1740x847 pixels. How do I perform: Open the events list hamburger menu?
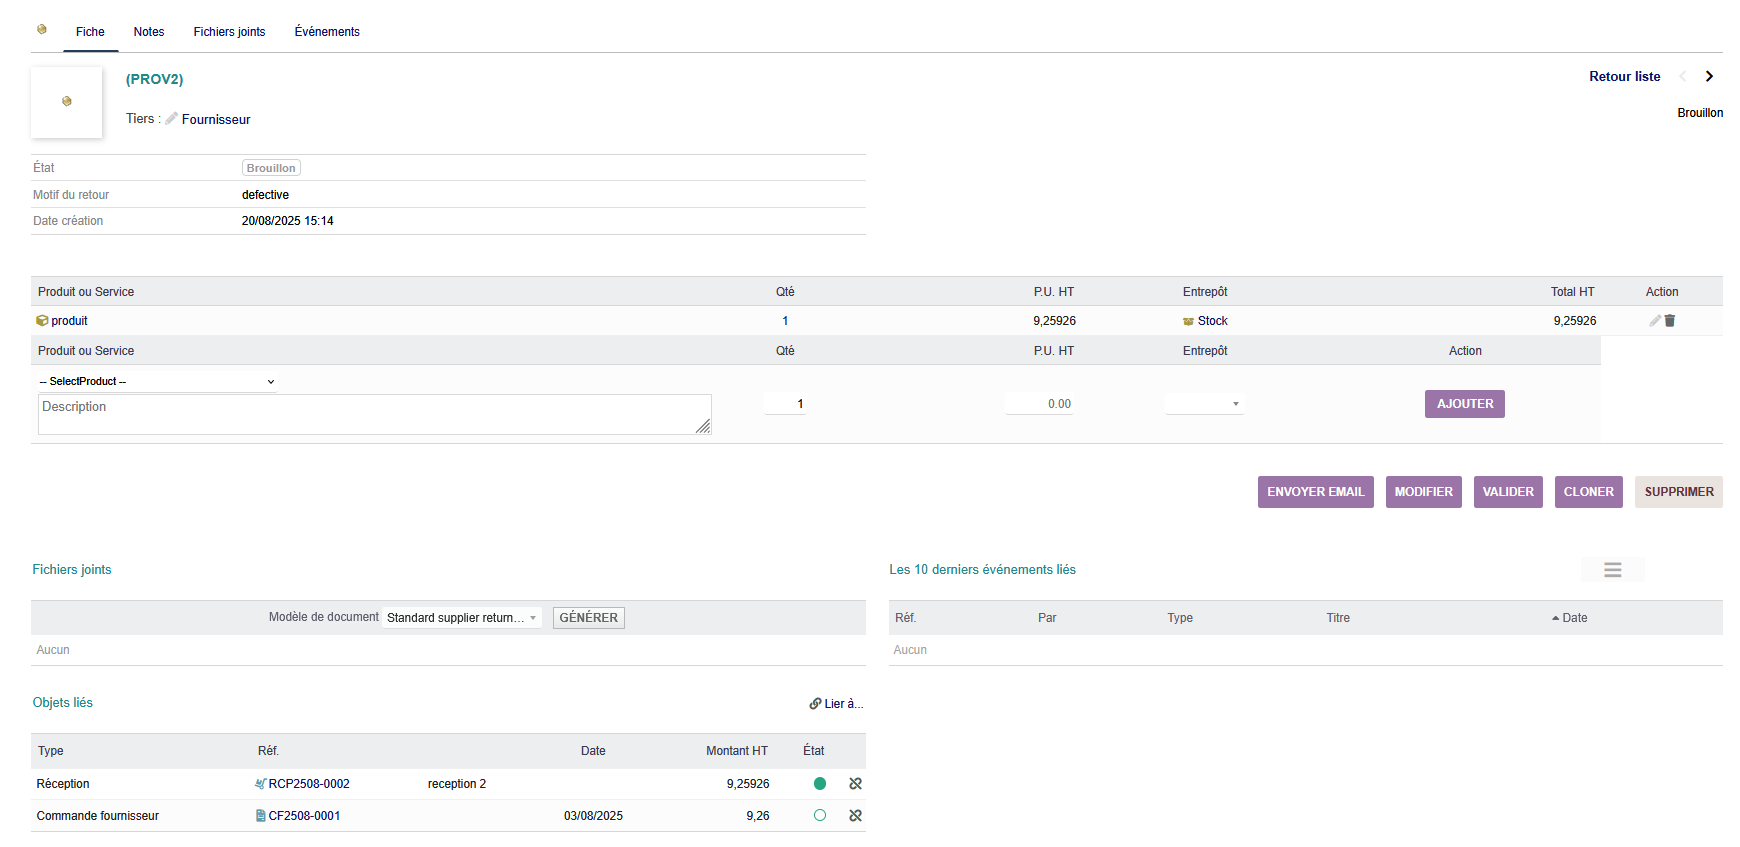tap(1612, 570)
